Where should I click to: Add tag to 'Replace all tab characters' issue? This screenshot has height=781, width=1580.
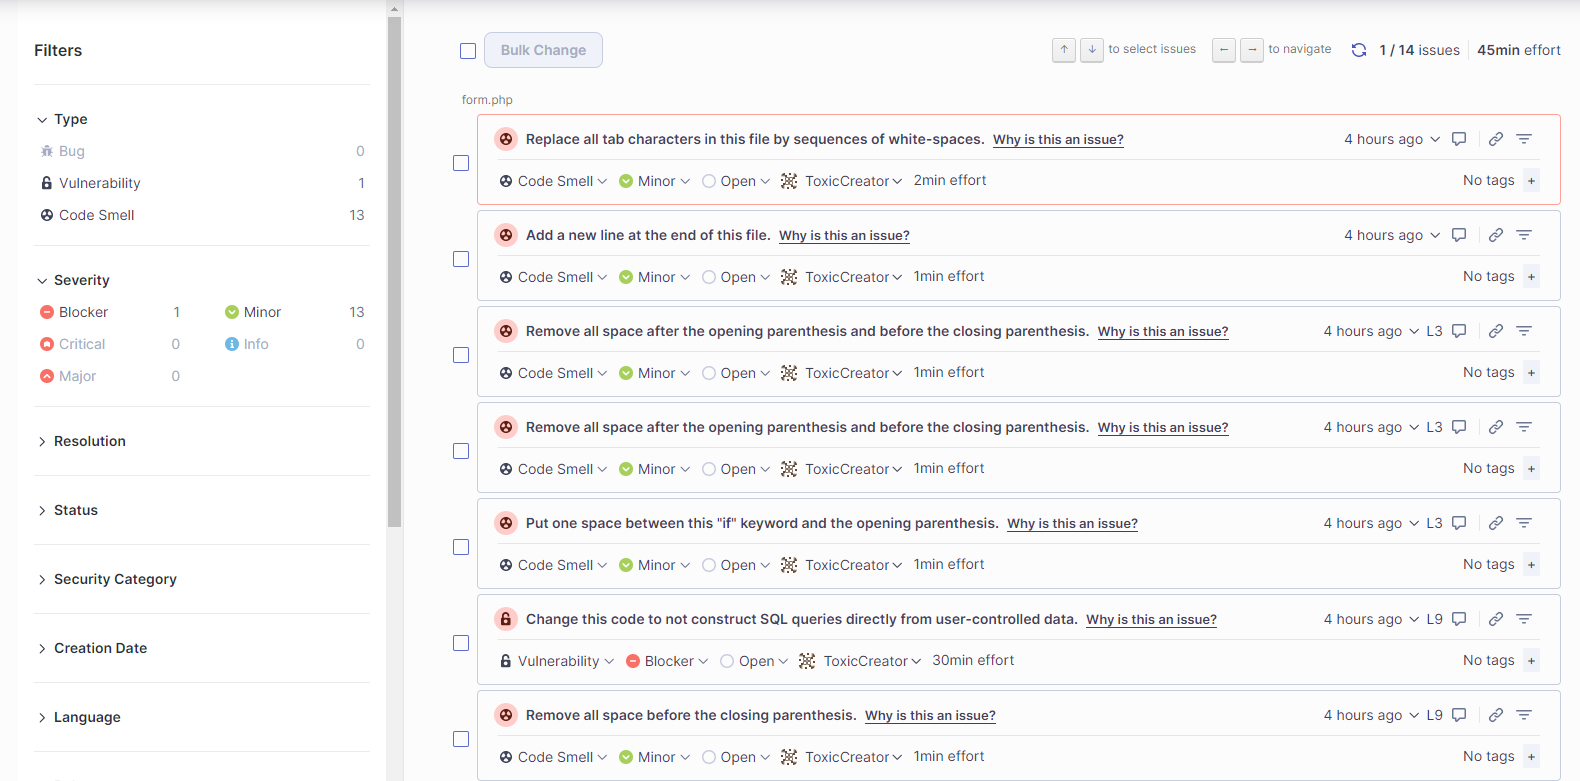pos(1531,181)
